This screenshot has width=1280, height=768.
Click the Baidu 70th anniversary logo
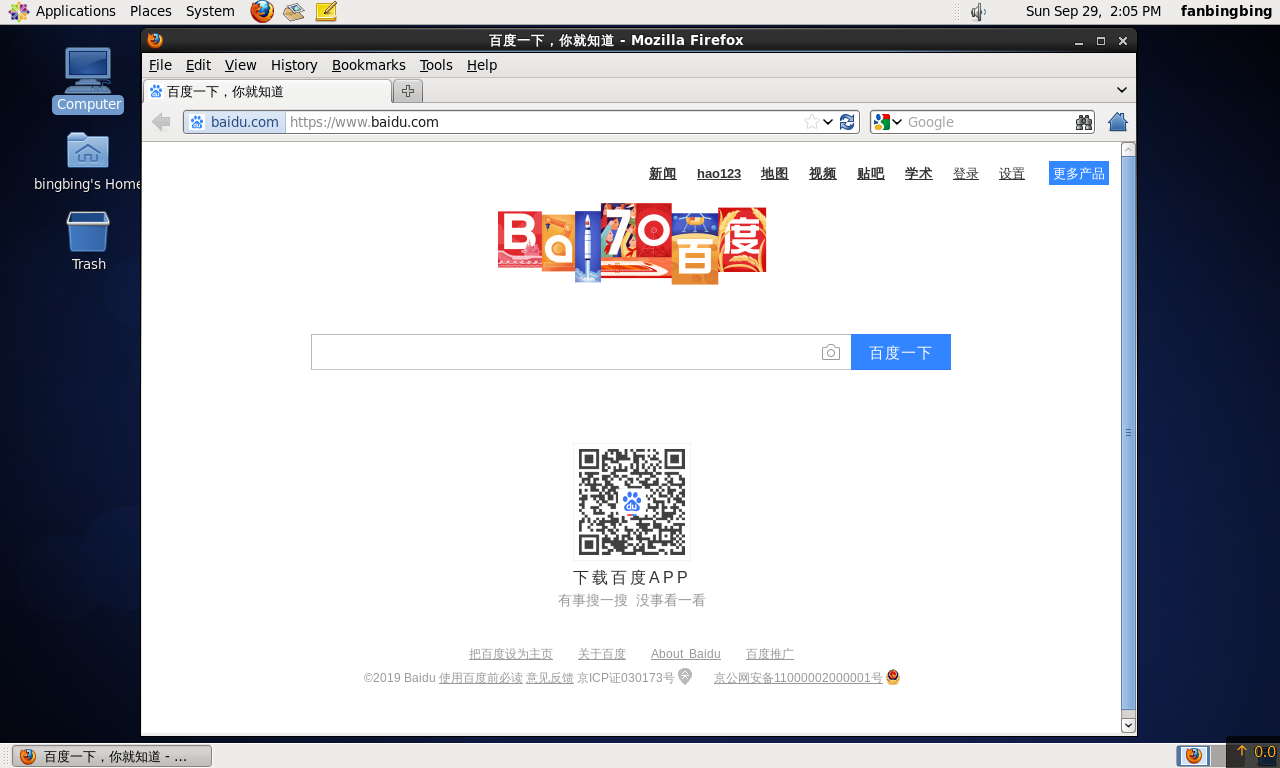[632, 244]
